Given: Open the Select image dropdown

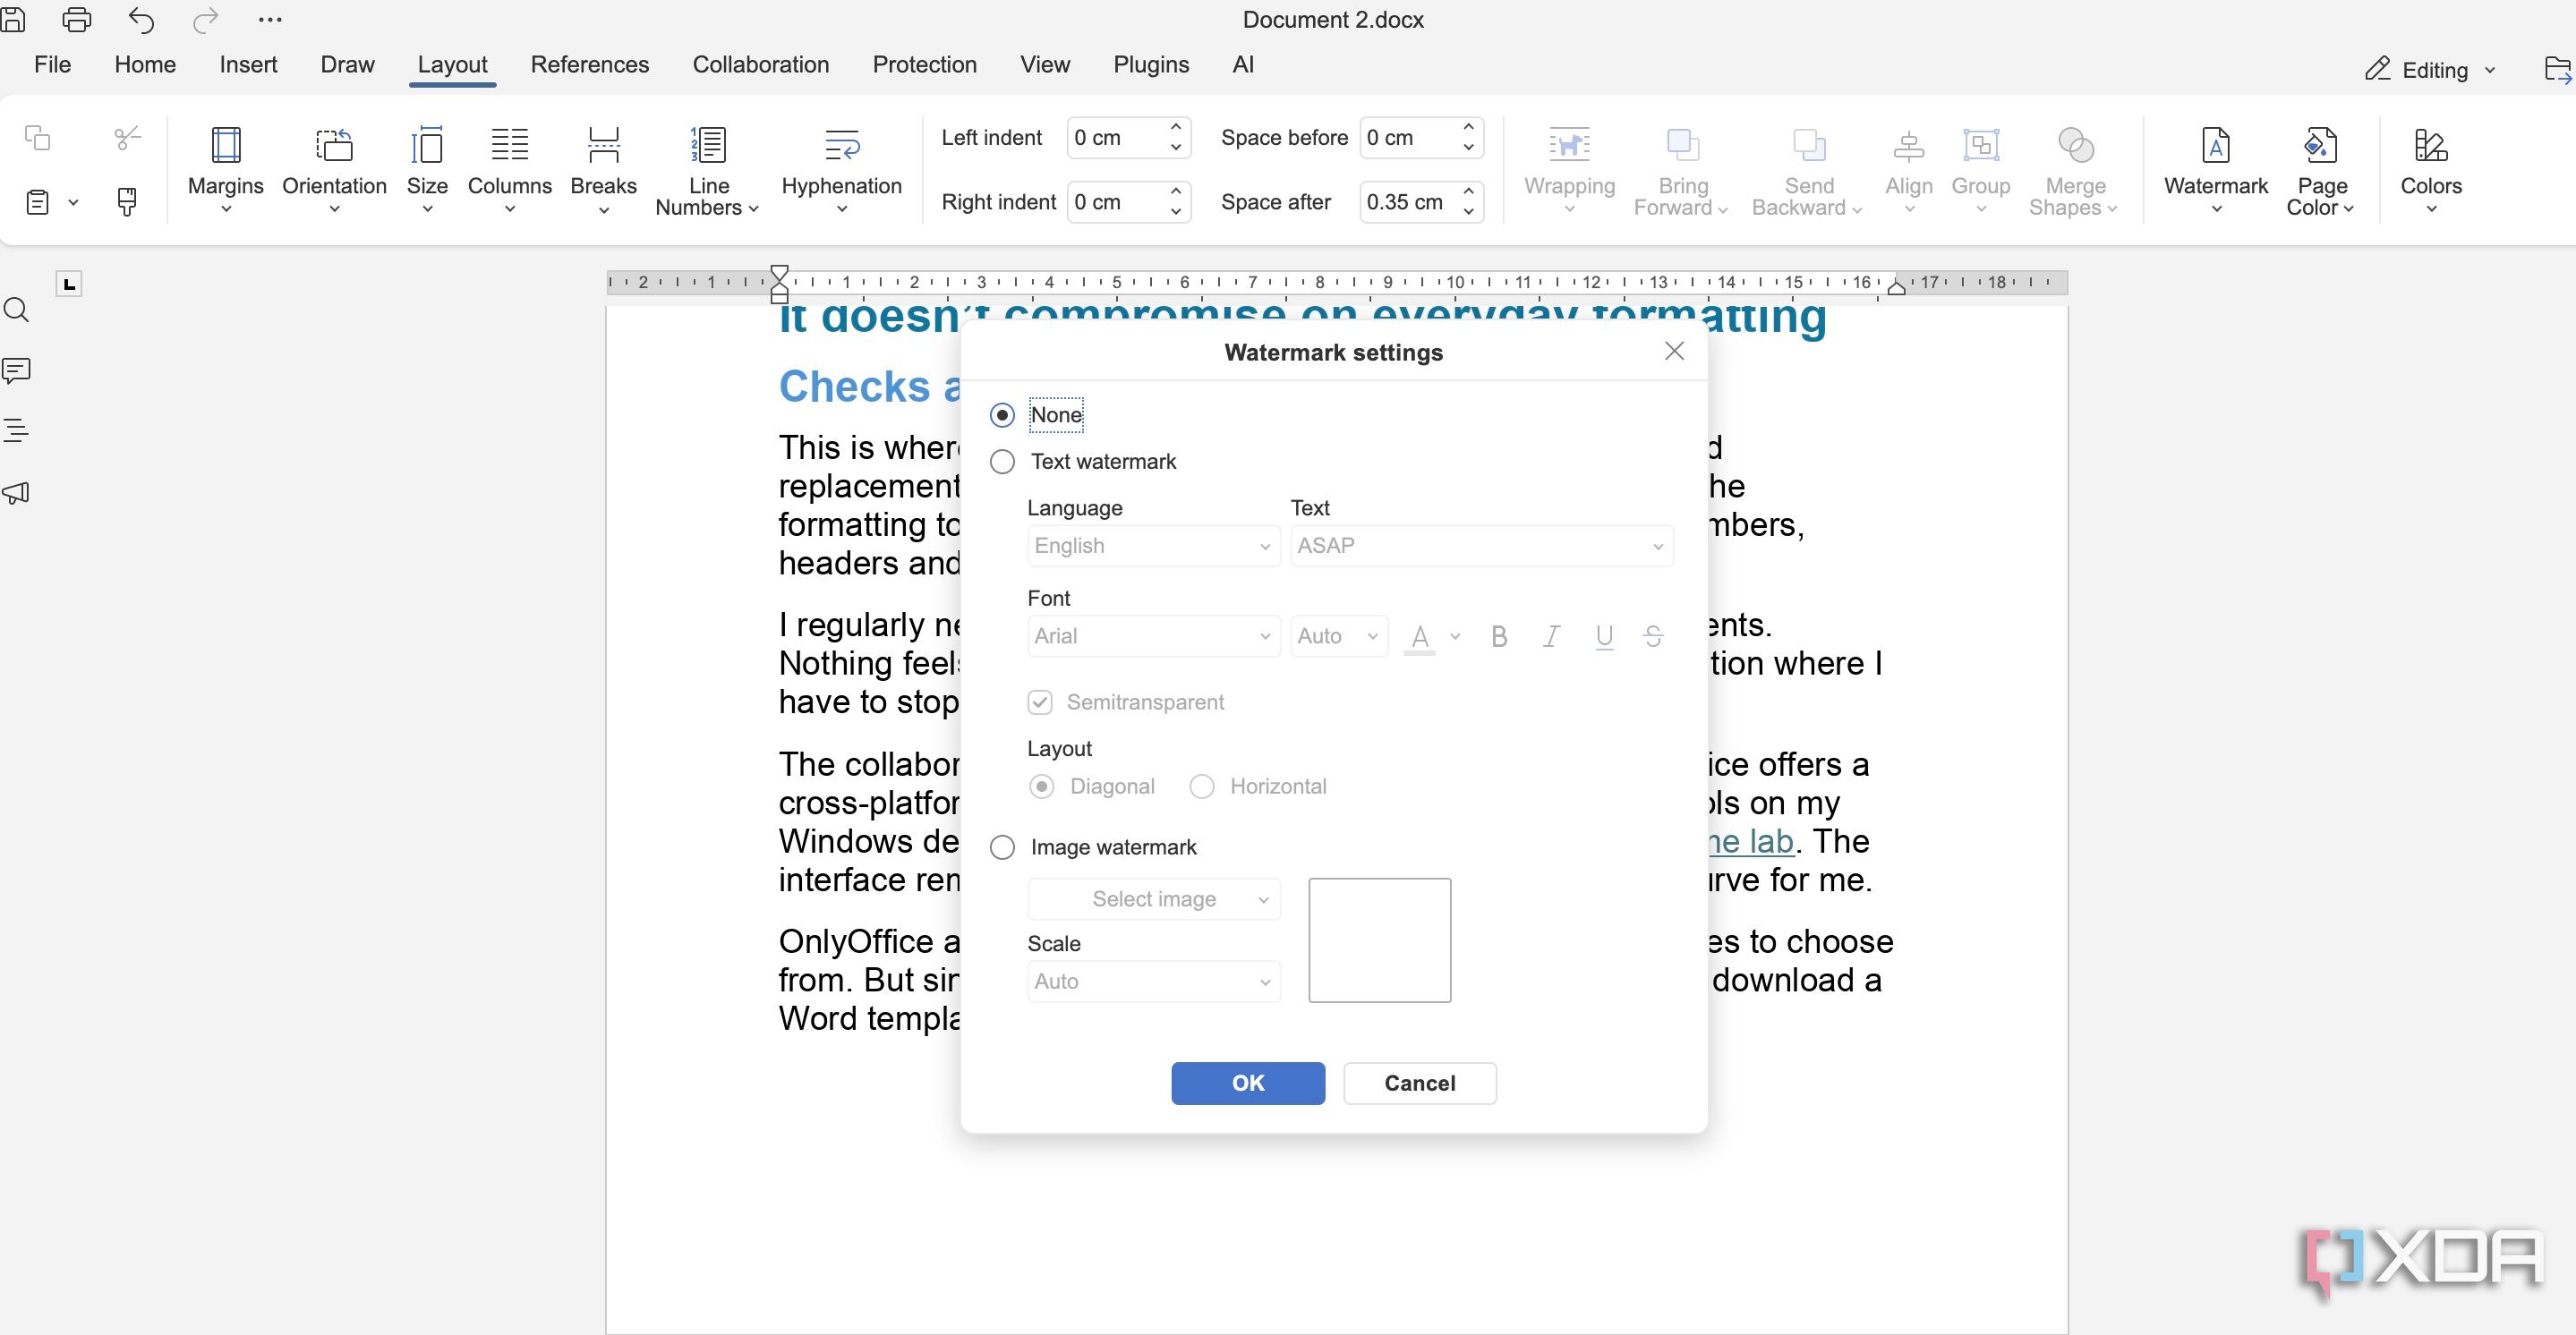Looking at the screenshot, I should 1154,899.
